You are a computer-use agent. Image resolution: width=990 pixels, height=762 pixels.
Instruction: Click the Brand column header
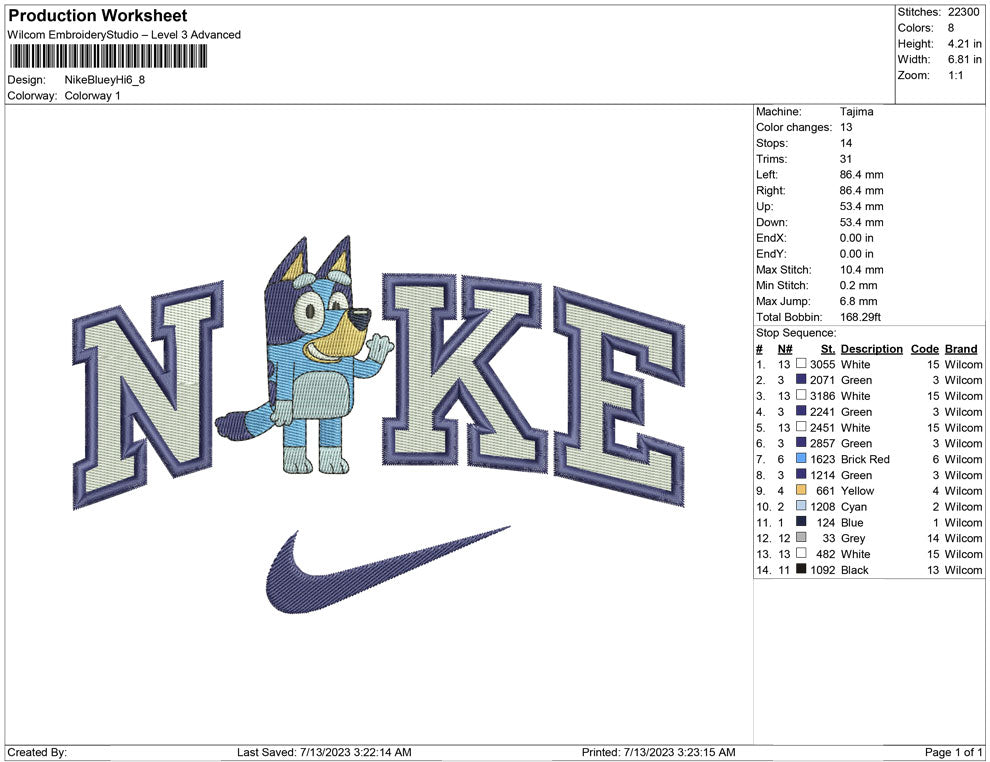tap(961, 349)
